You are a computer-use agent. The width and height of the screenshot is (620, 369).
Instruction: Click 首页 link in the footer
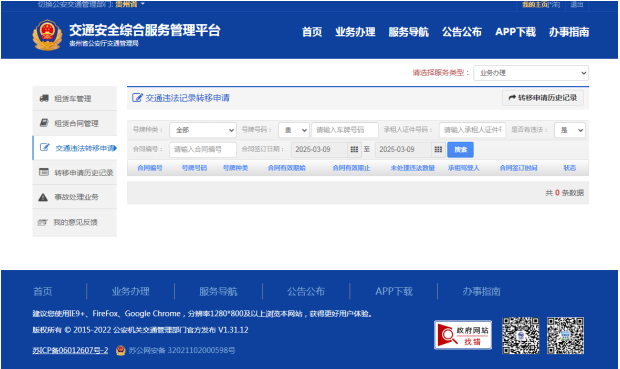tap(43, 291)
